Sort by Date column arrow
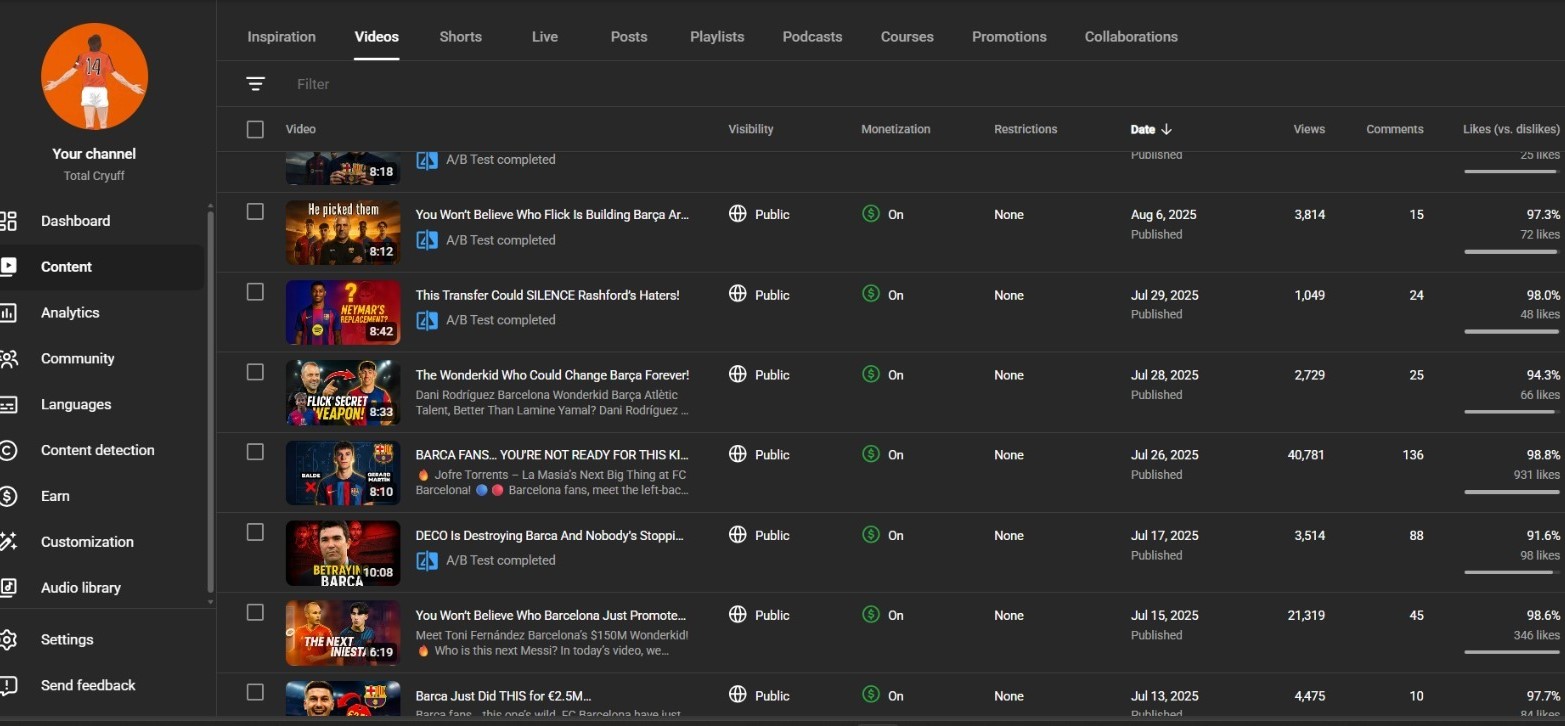The width and height of the screenshot is (1565, 726). (1166, 129)
